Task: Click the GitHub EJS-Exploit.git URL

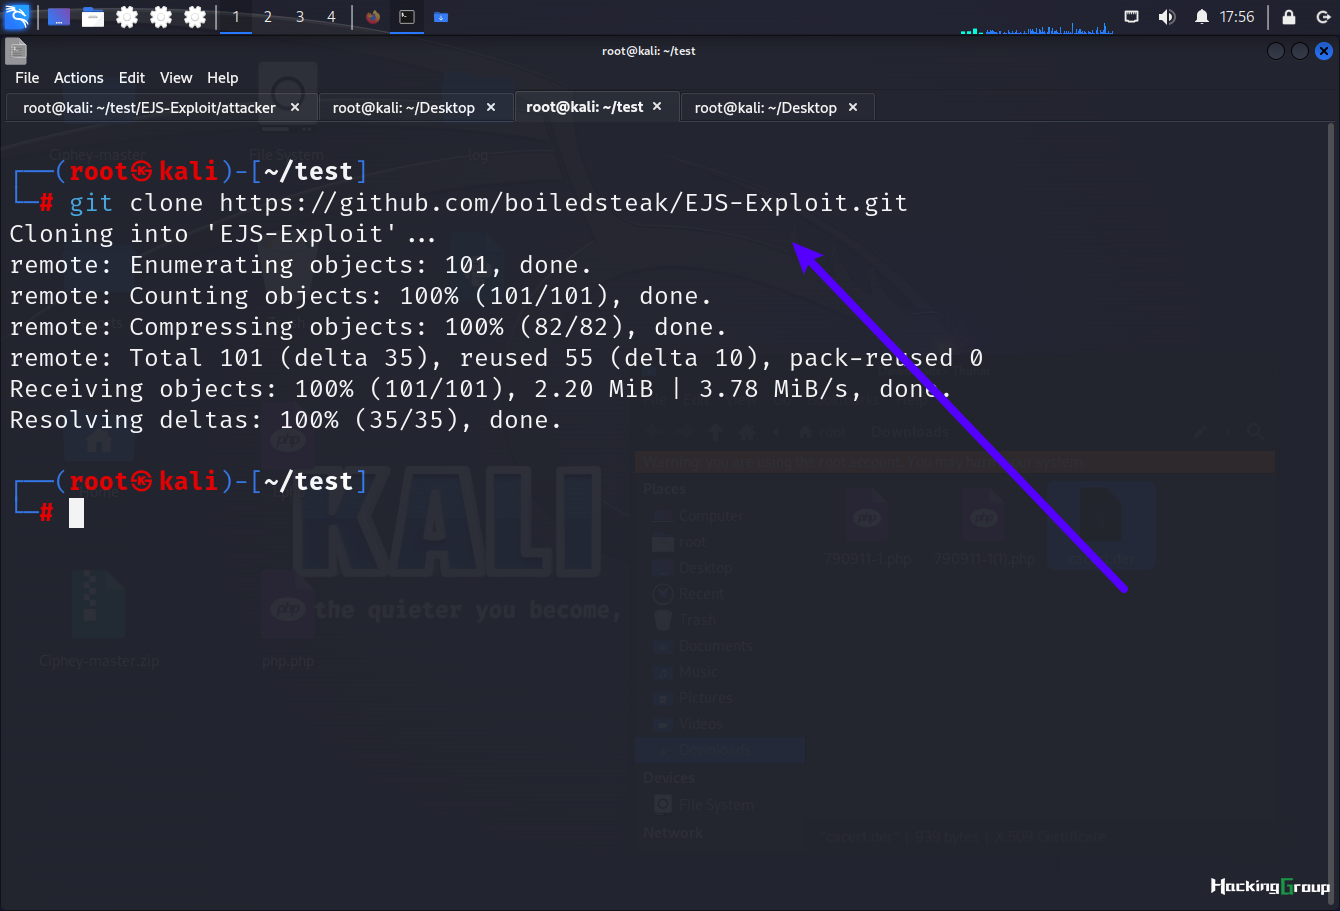Action: [x=564, y=203]
